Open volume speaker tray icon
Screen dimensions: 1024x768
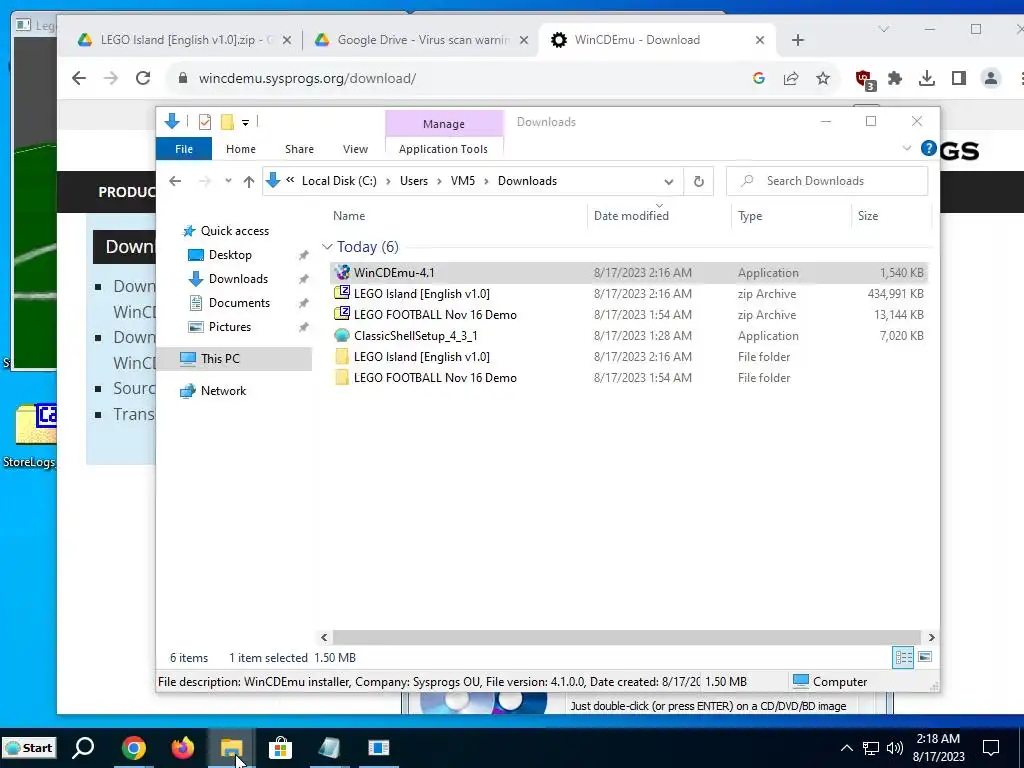tap(895, 748)
